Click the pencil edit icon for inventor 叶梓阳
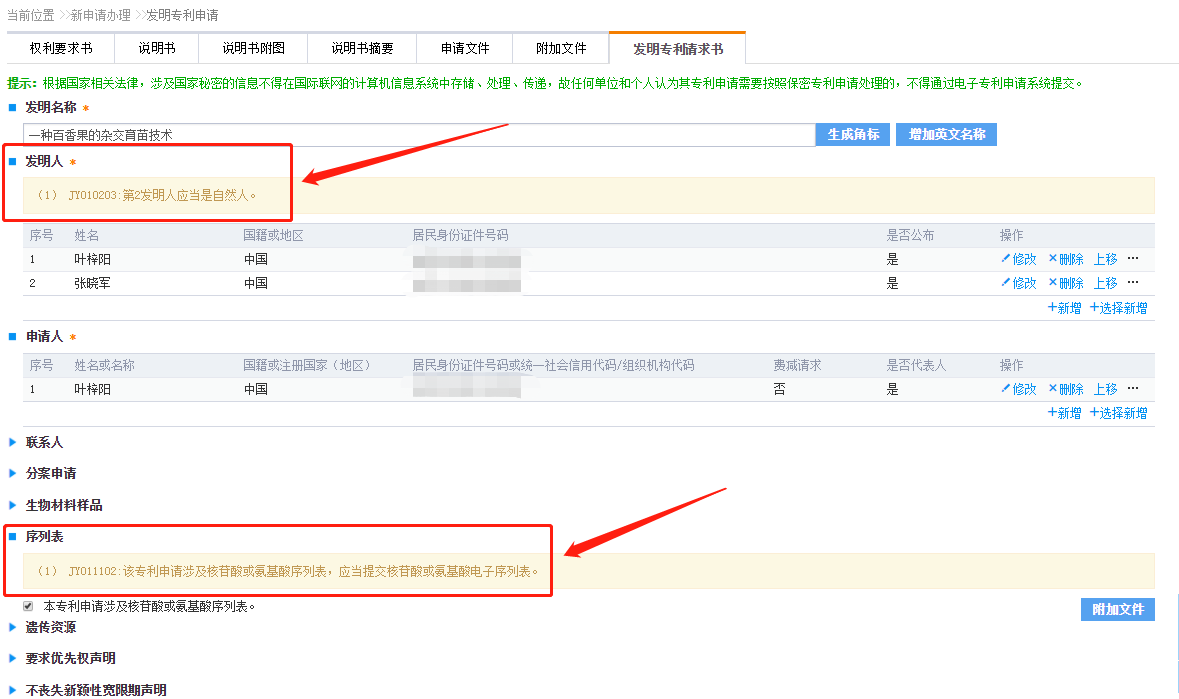 click(1006, 259)
